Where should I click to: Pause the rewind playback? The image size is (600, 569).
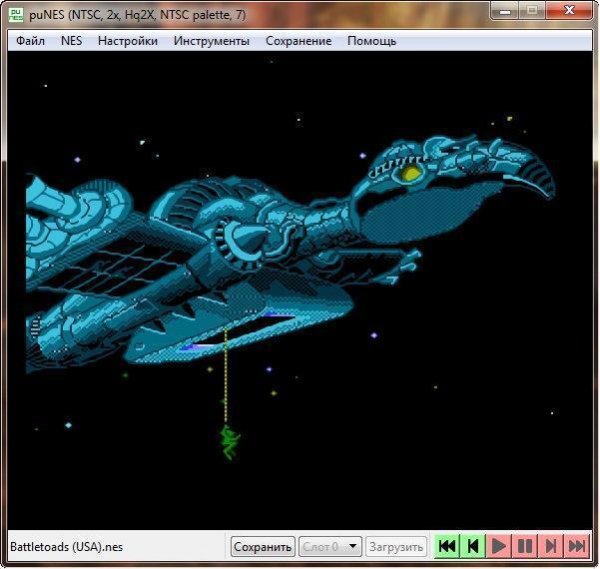coord(525,546)
